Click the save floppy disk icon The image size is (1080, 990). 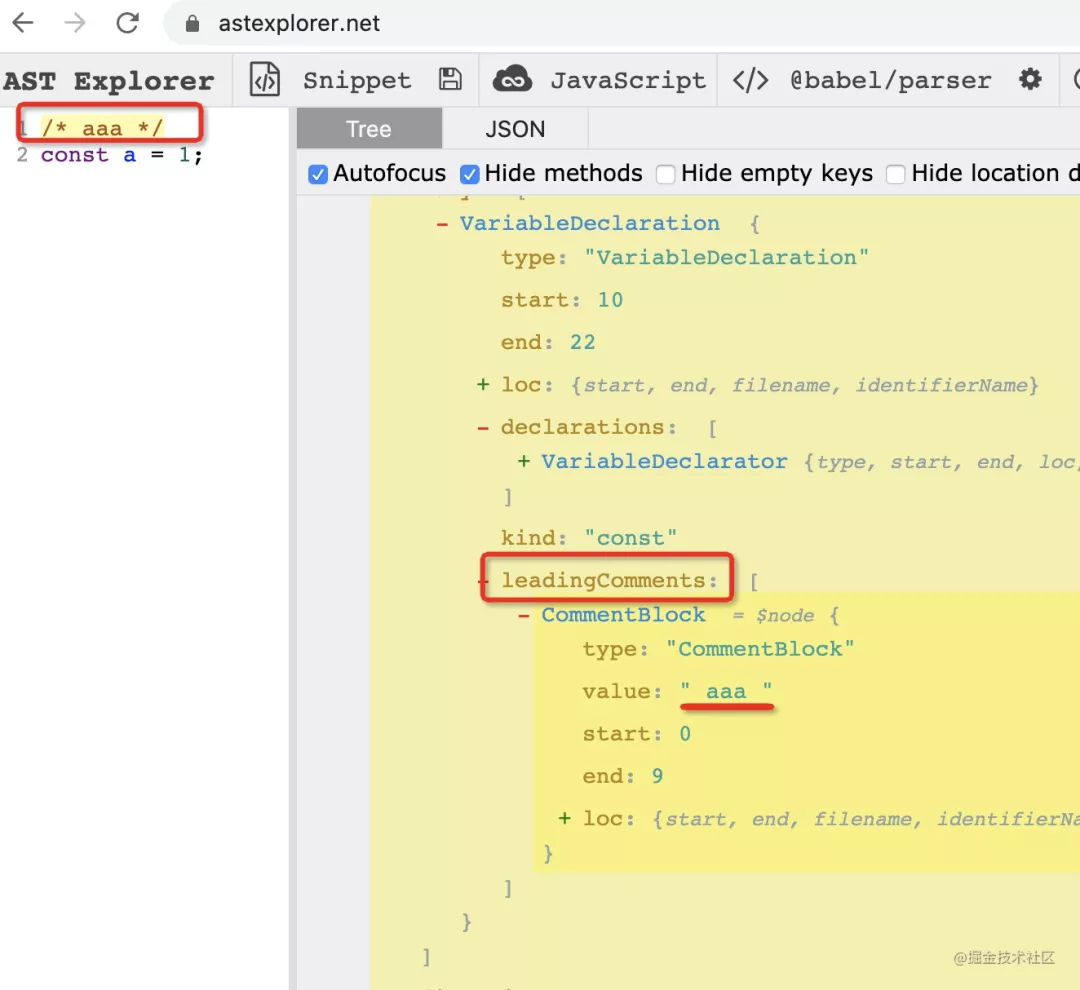[x=450, y=79]
